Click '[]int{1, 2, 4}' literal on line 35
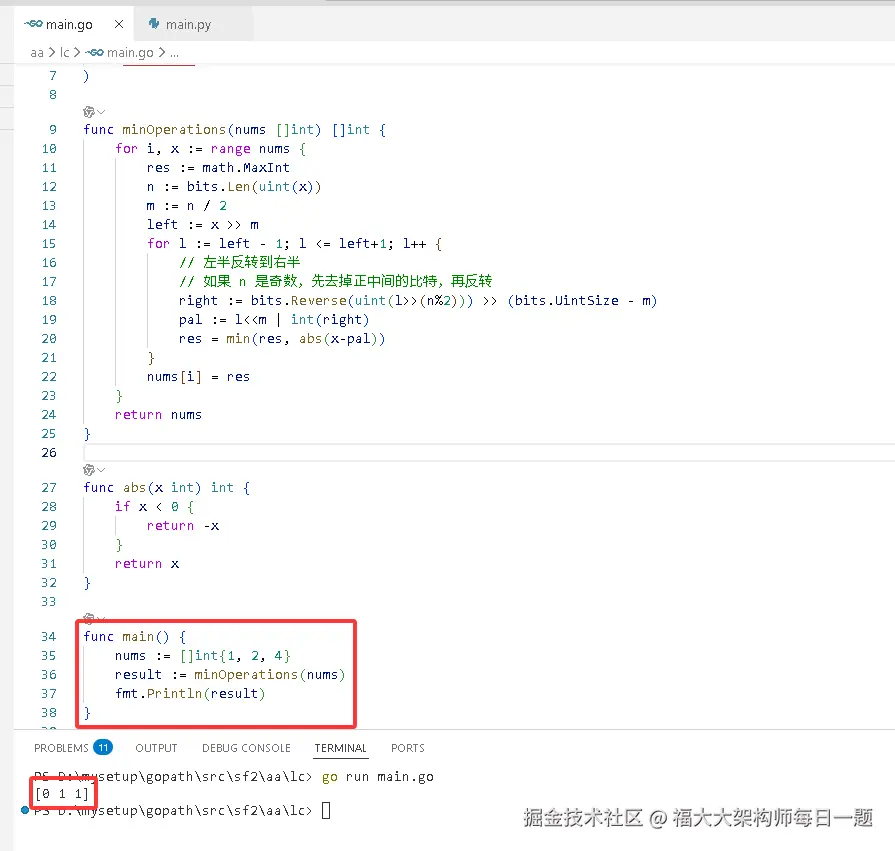895x851 pixels. tap(235, 656)
